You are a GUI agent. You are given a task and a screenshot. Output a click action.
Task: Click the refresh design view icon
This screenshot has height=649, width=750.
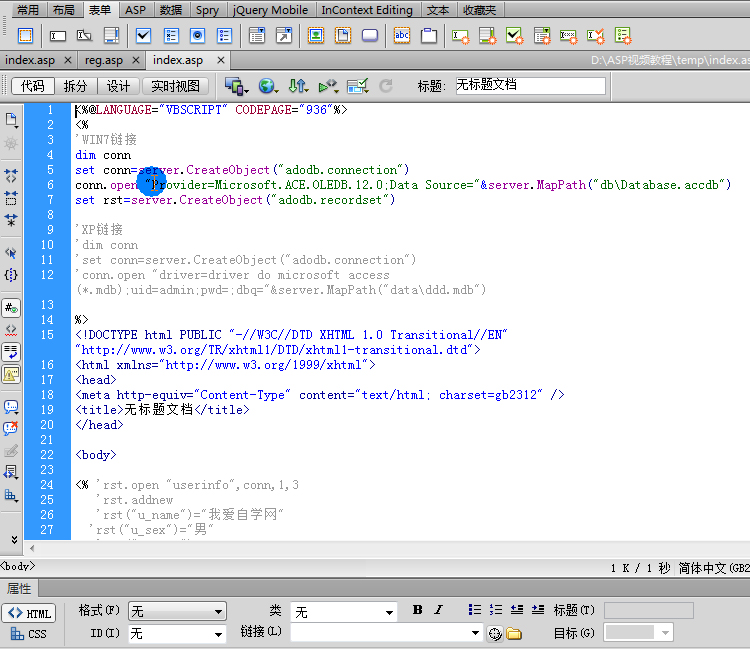coord(386,86)
